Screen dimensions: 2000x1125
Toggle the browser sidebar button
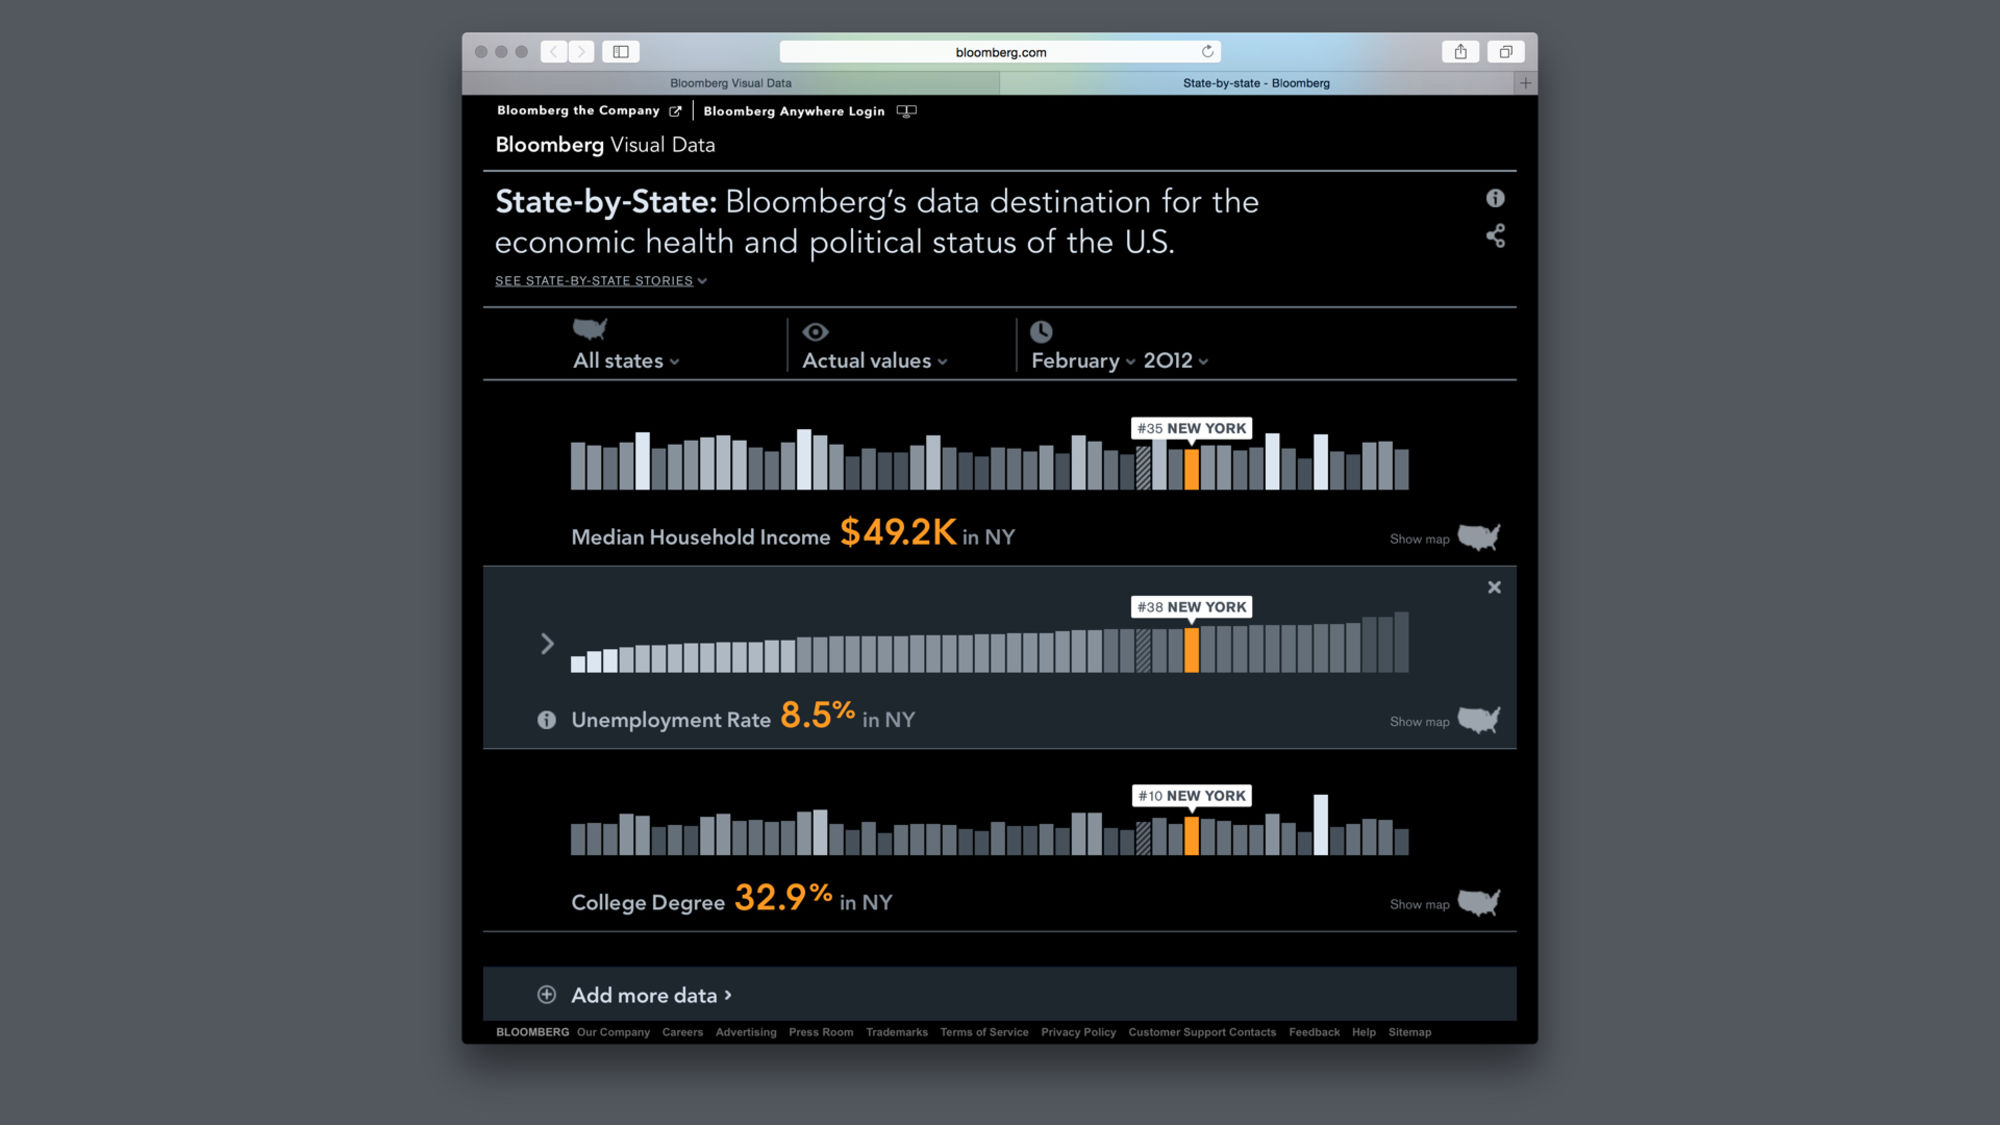click(620, 52)
